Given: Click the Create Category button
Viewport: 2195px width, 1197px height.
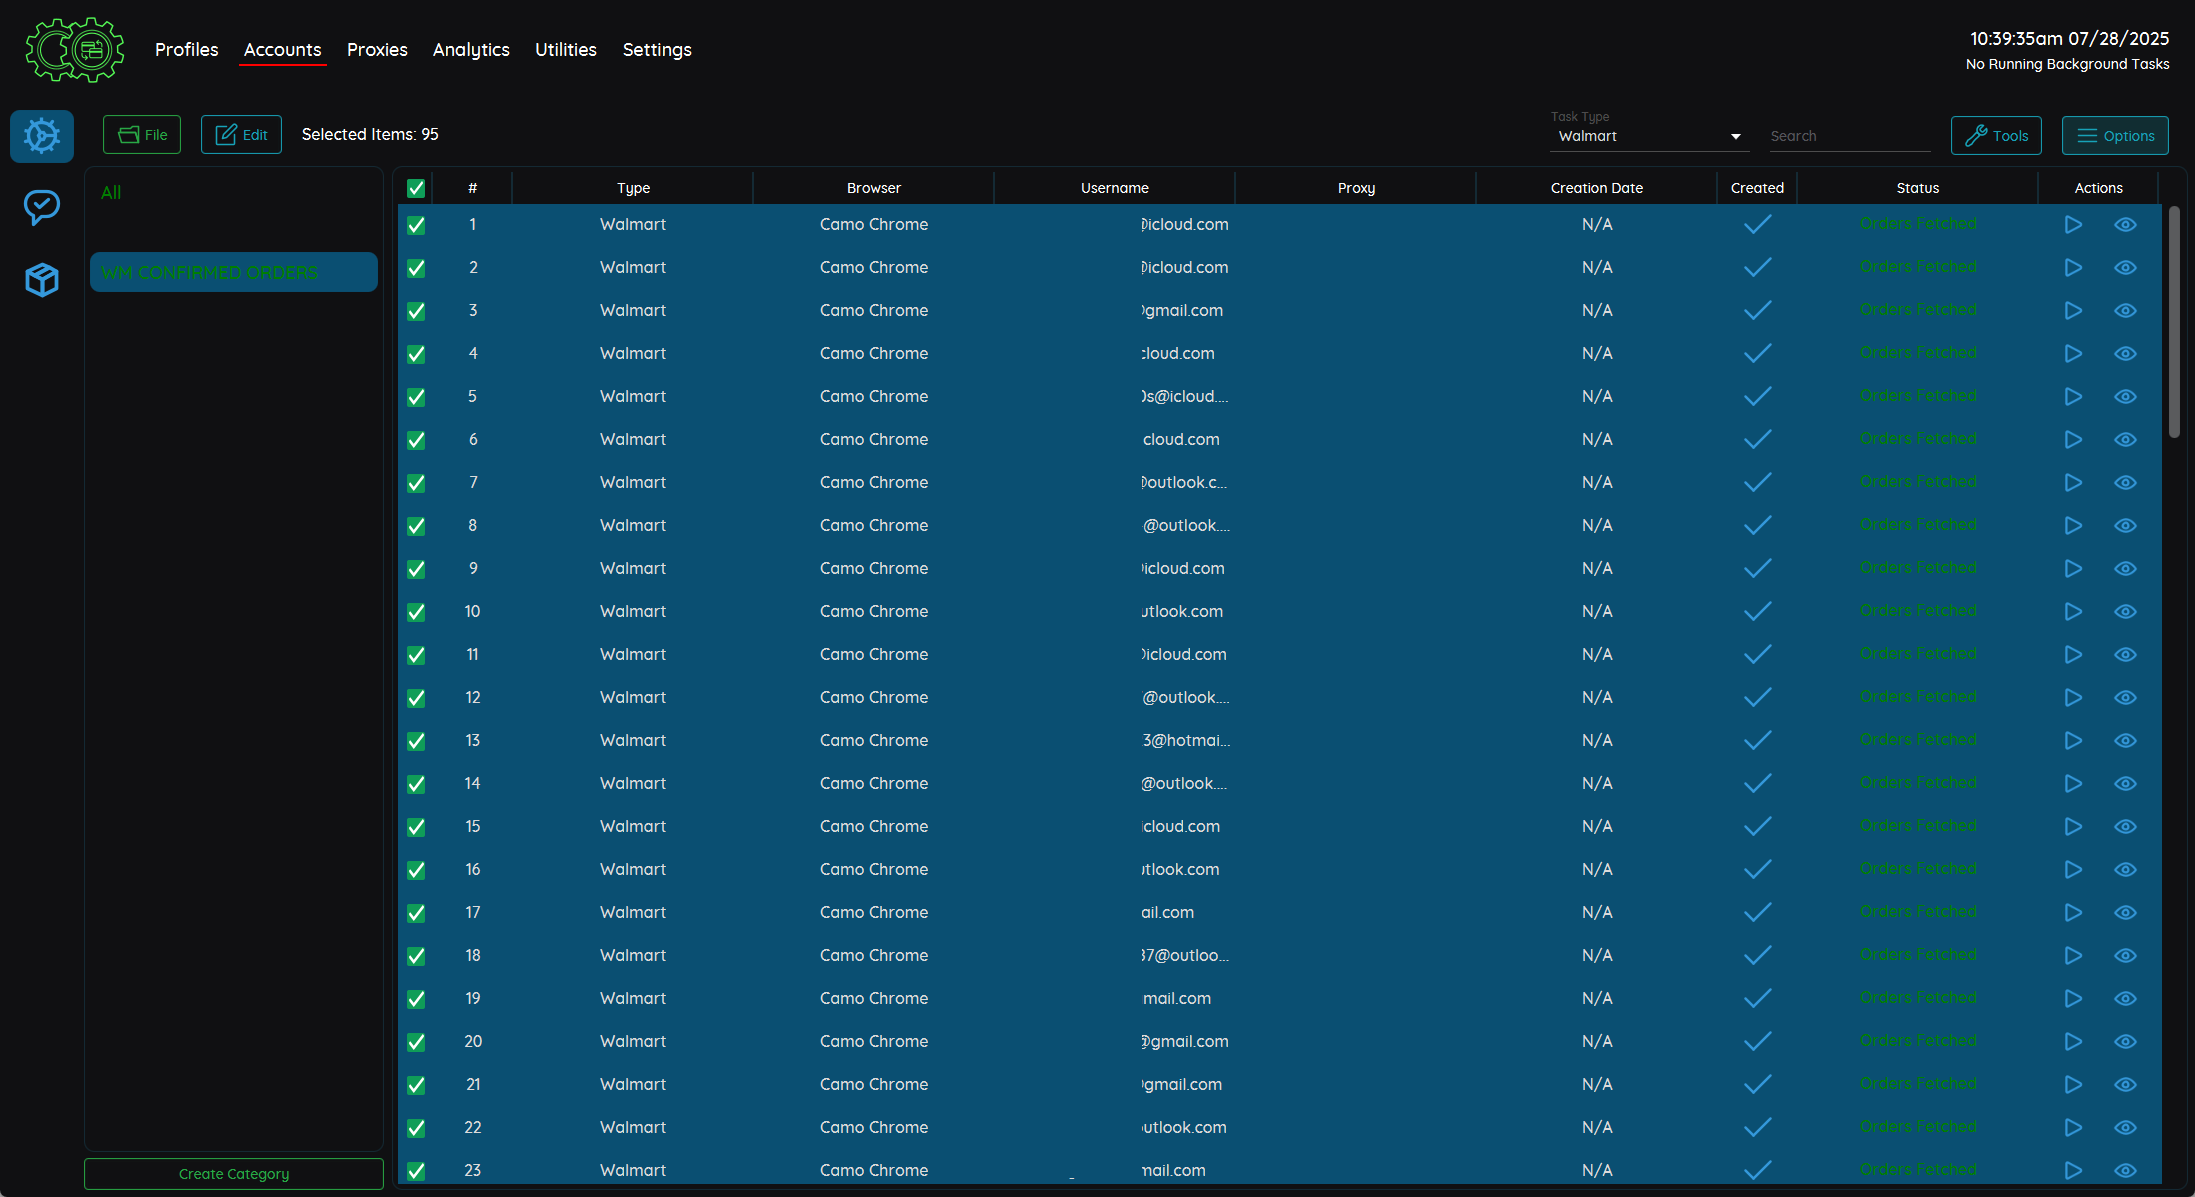Looking at the screenshot, I should point(234,1174).
